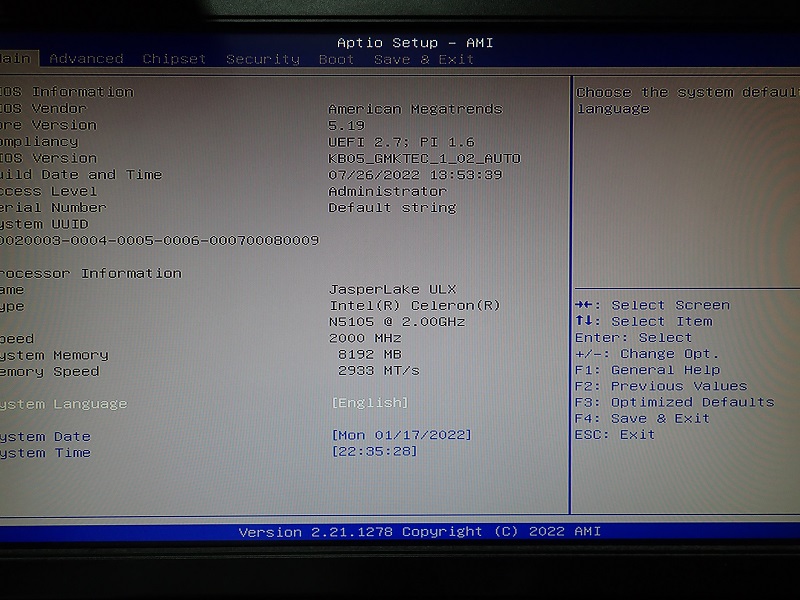Viewport: 800px width, 600px height.
Task: Click the Select Item key hint
Action: click(x=644, y=321)
